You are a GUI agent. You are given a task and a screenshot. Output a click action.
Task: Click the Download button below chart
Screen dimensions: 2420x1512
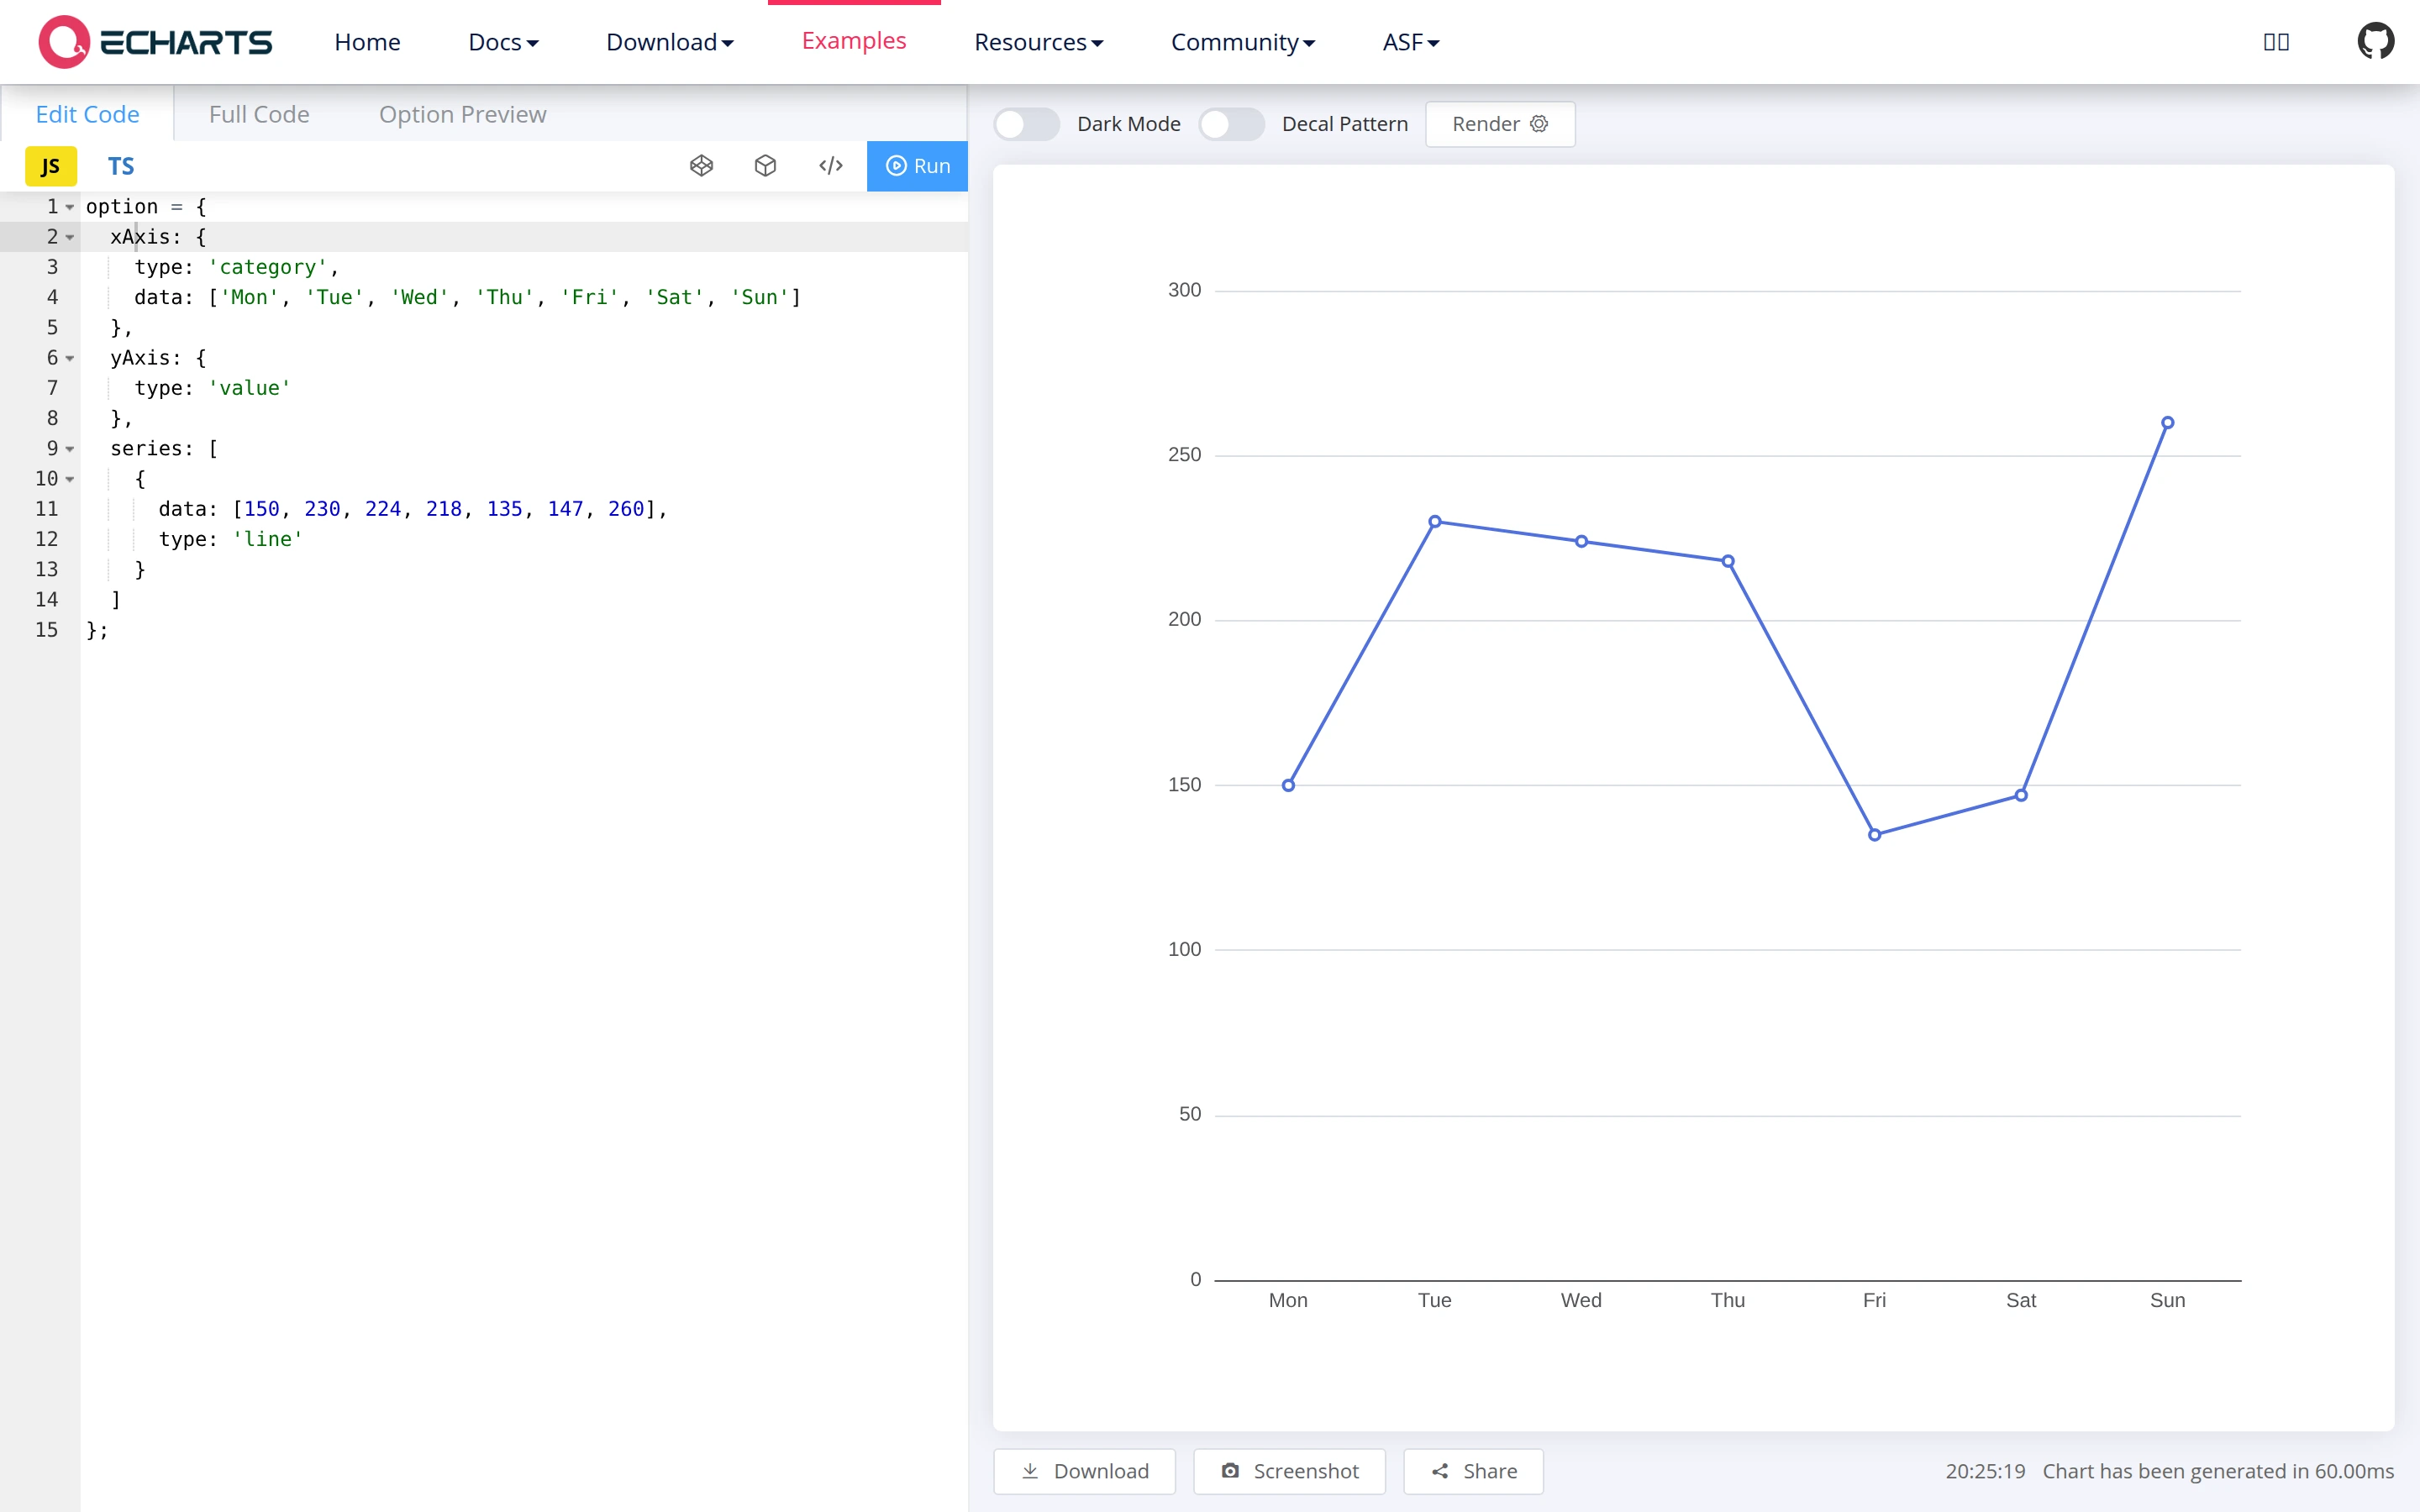1084,1471
